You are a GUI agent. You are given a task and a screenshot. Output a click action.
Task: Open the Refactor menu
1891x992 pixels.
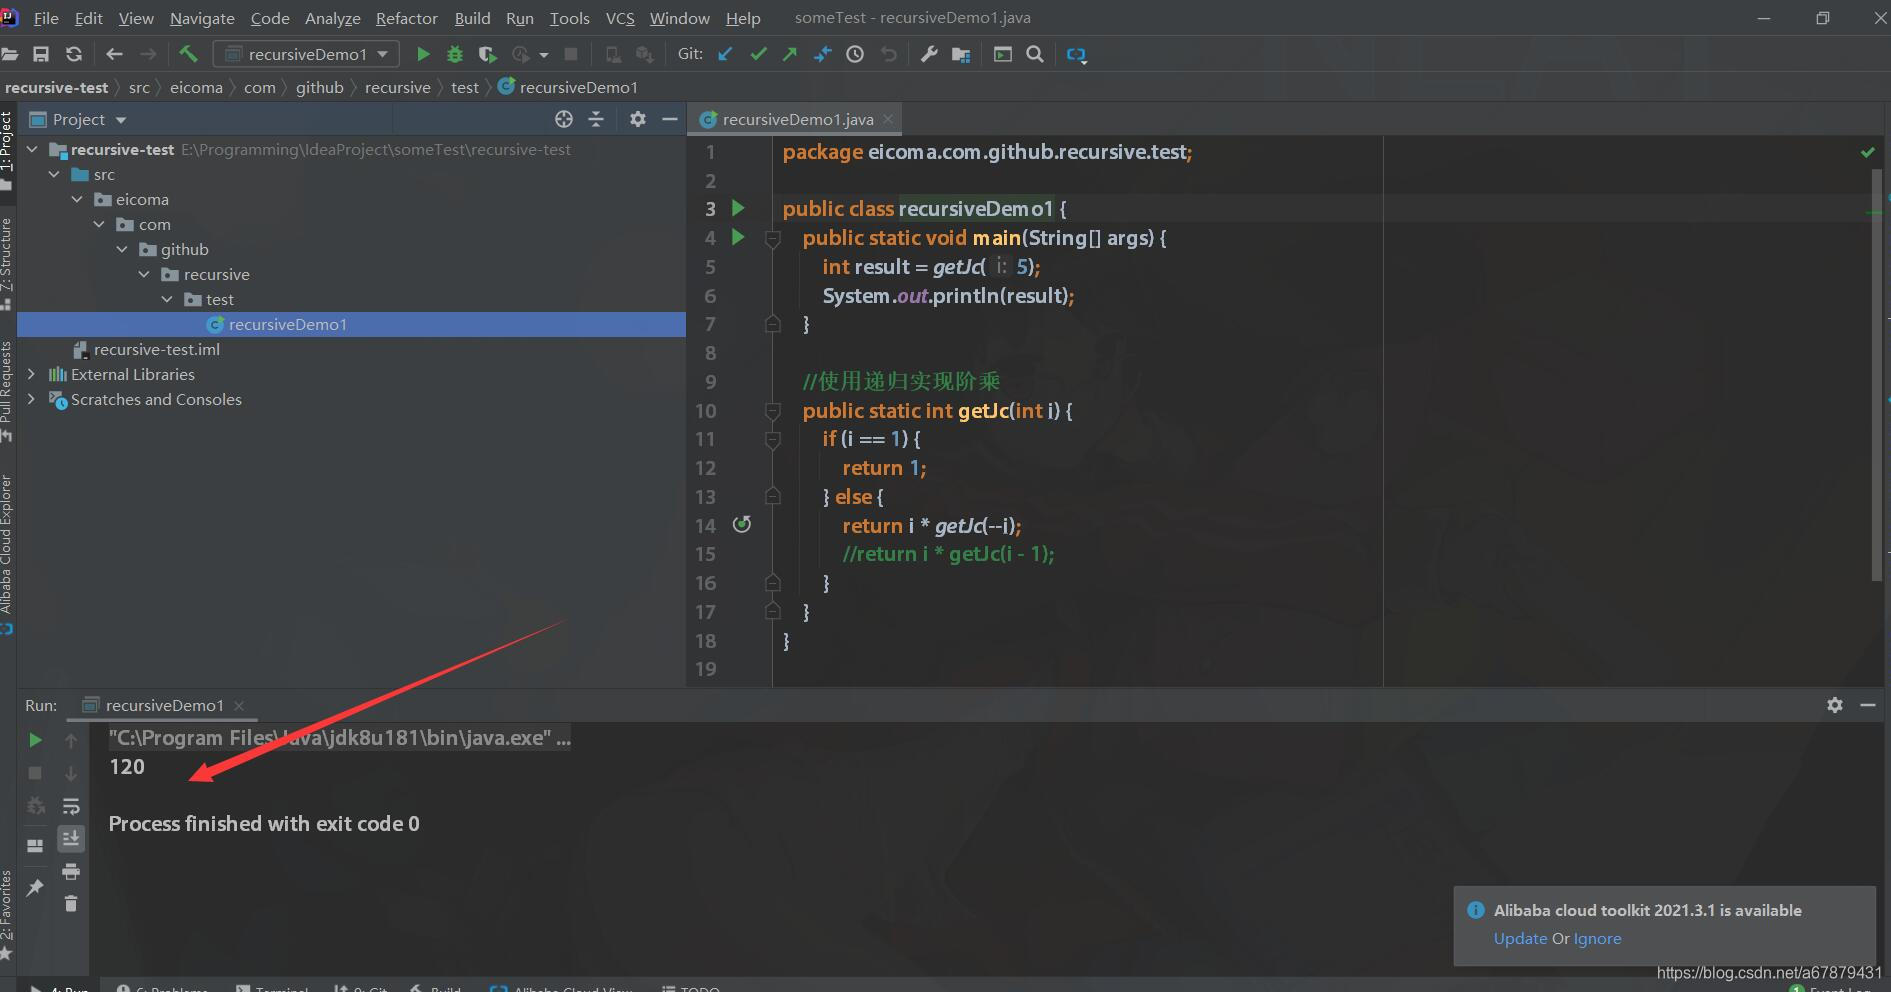pyautogui.click(x=406, y=18)
